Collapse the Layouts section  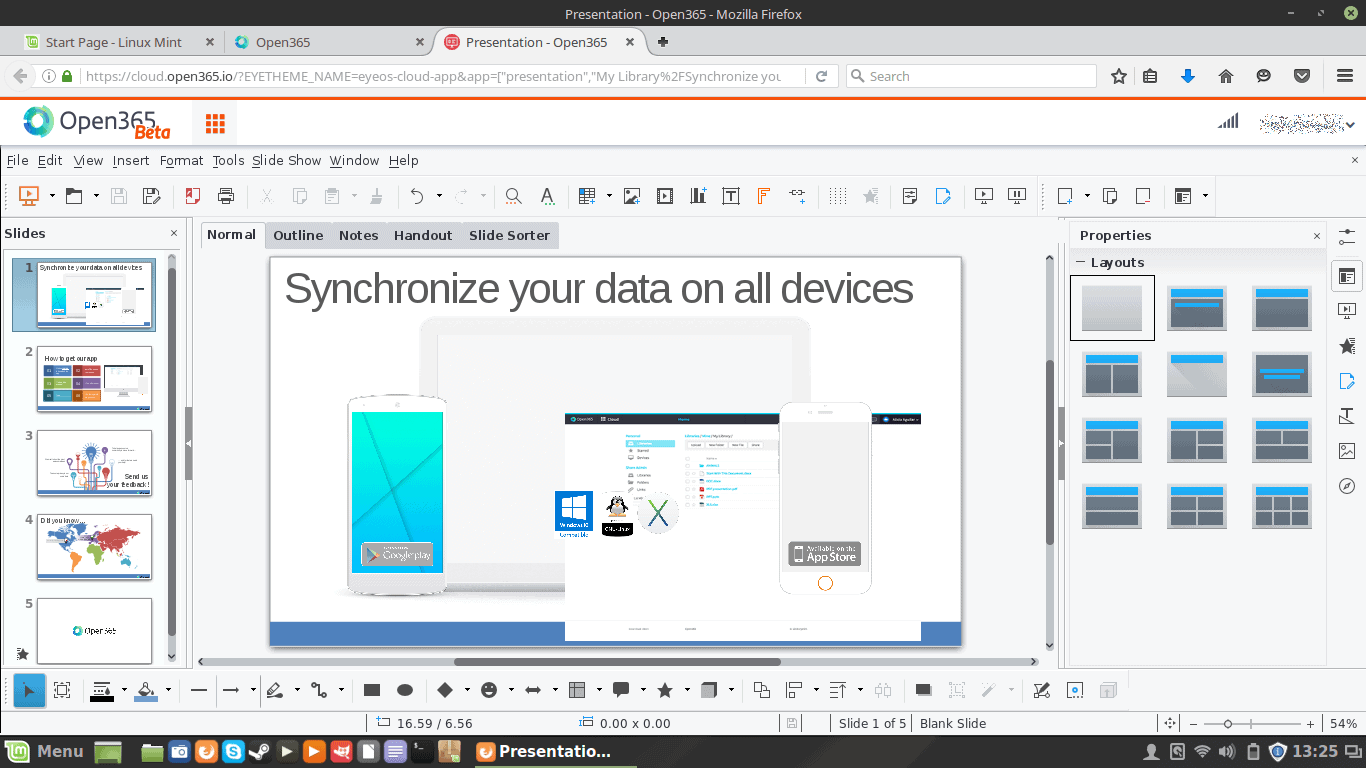pyautogui.click(x=1080, y=262)
